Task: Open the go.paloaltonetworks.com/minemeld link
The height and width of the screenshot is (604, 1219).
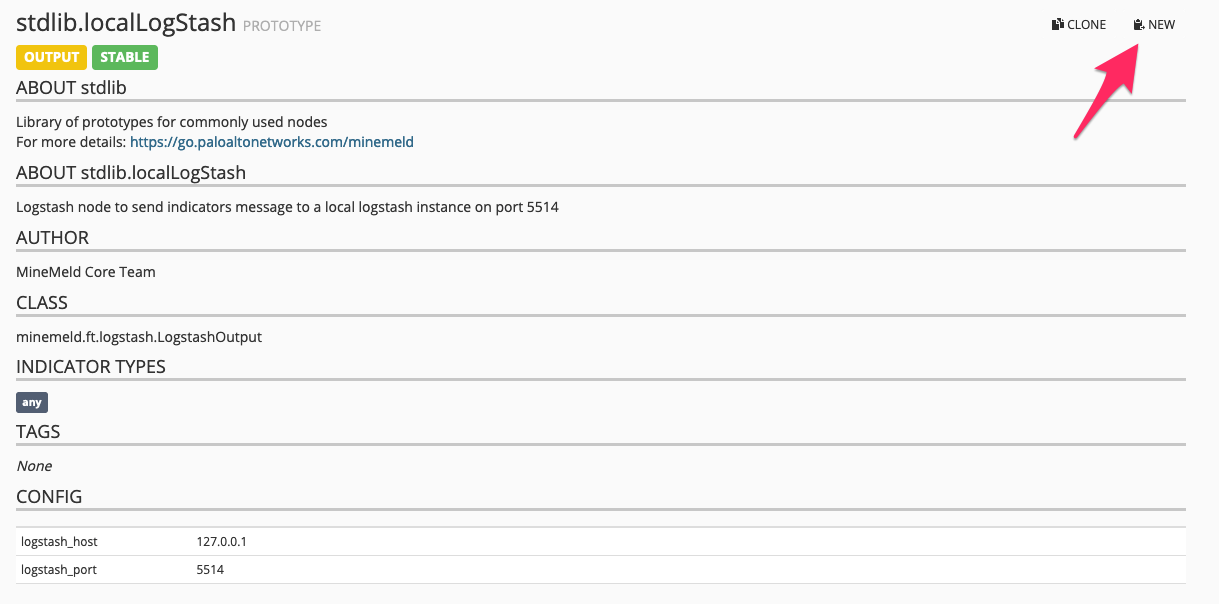Action: click(271, 142)
